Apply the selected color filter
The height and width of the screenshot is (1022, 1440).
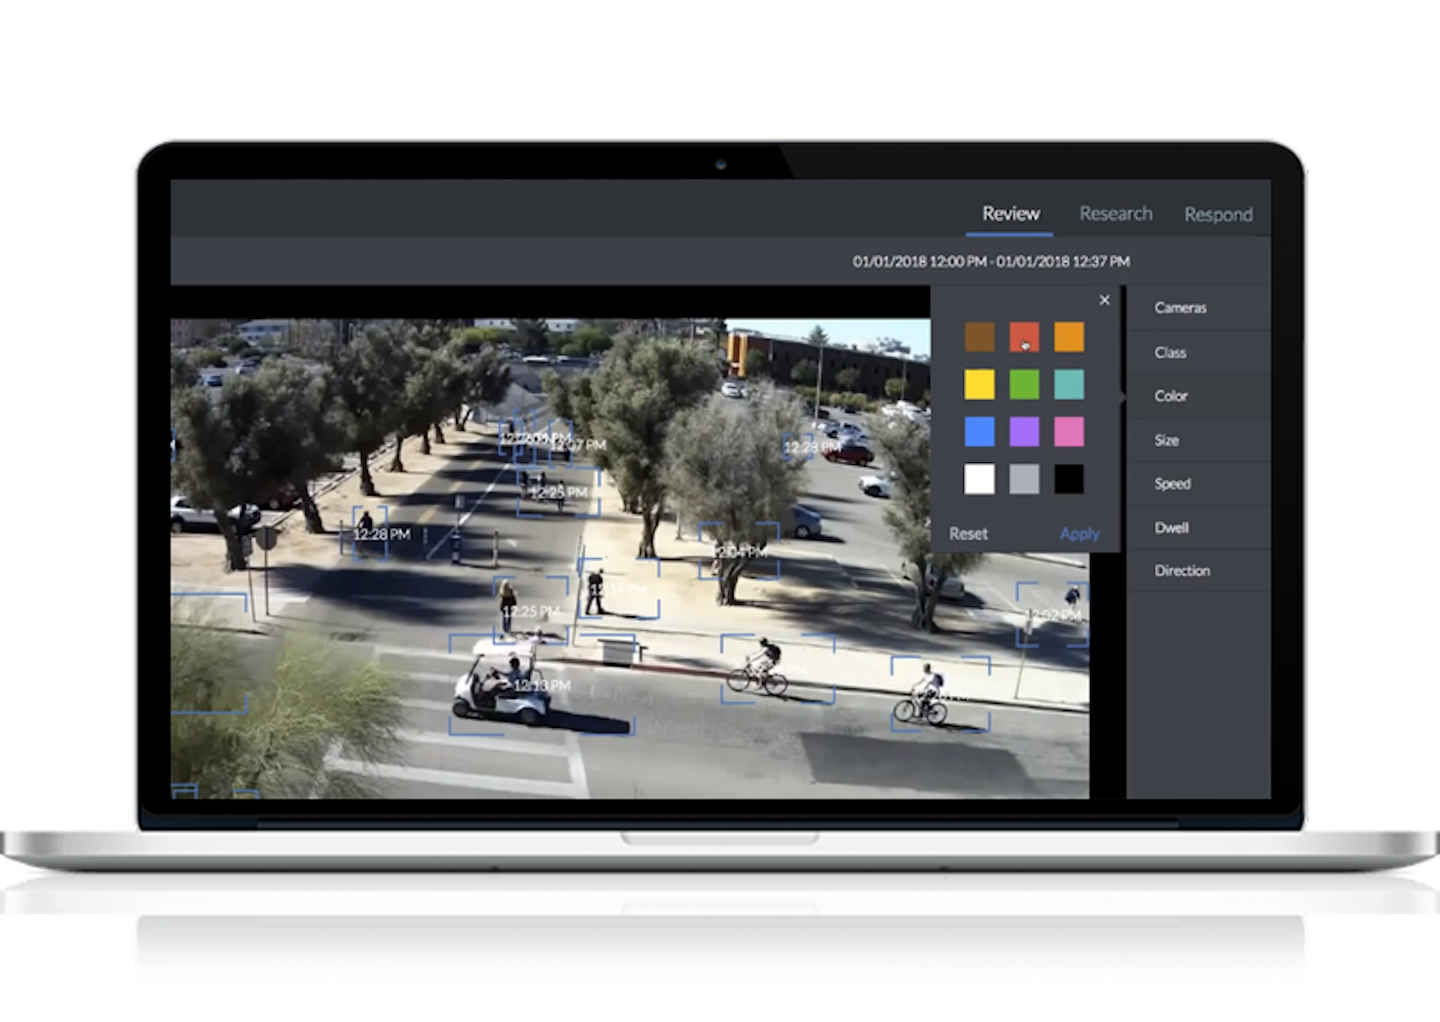click(x=1079, y=533)
